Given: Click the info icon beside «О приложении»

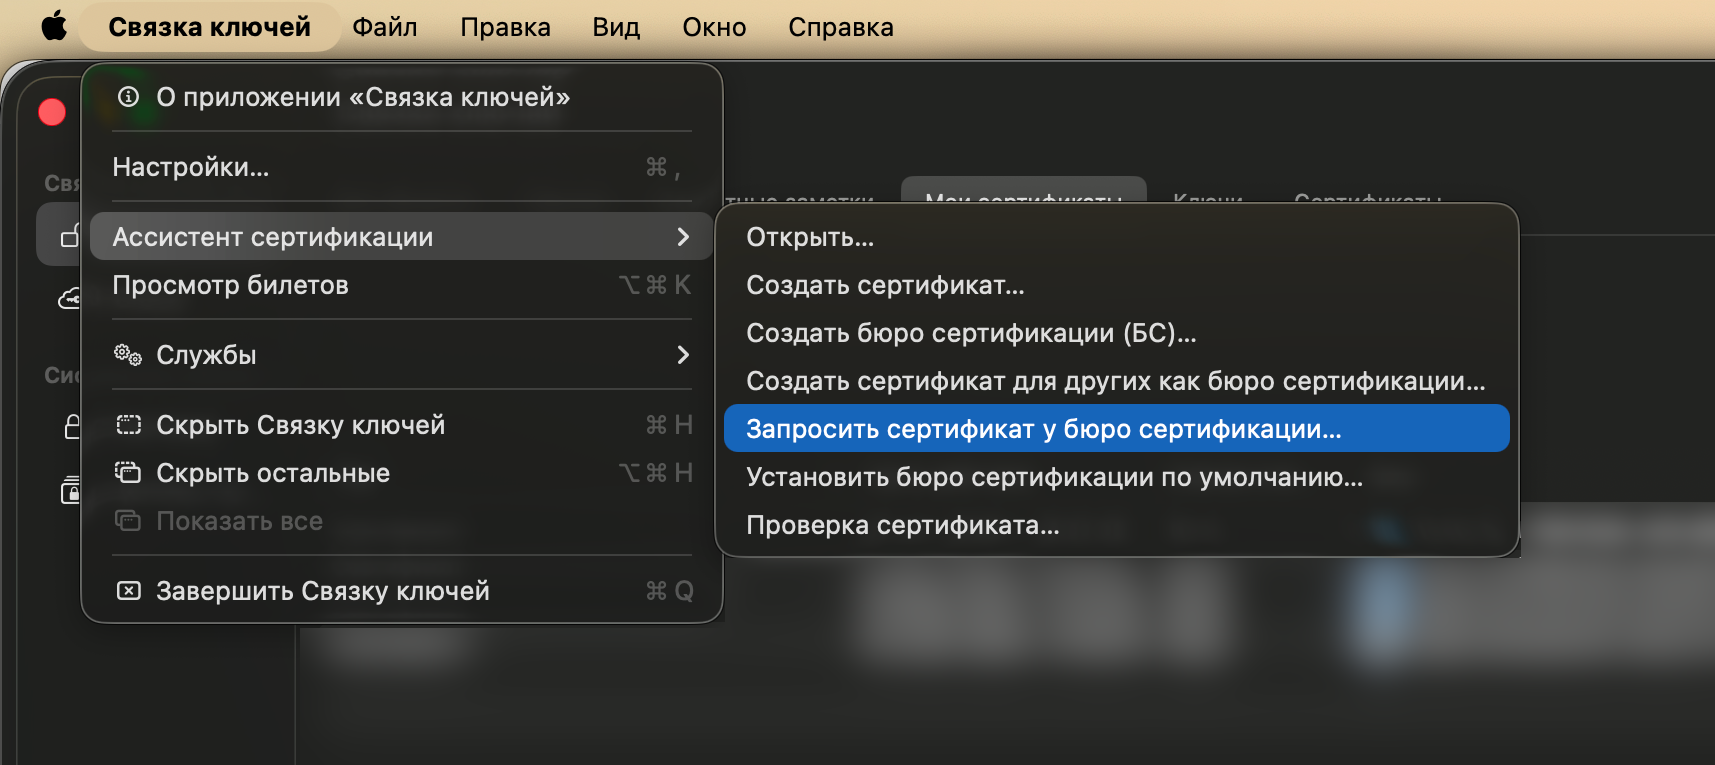Looking at the screenshot, I should 128,97.
